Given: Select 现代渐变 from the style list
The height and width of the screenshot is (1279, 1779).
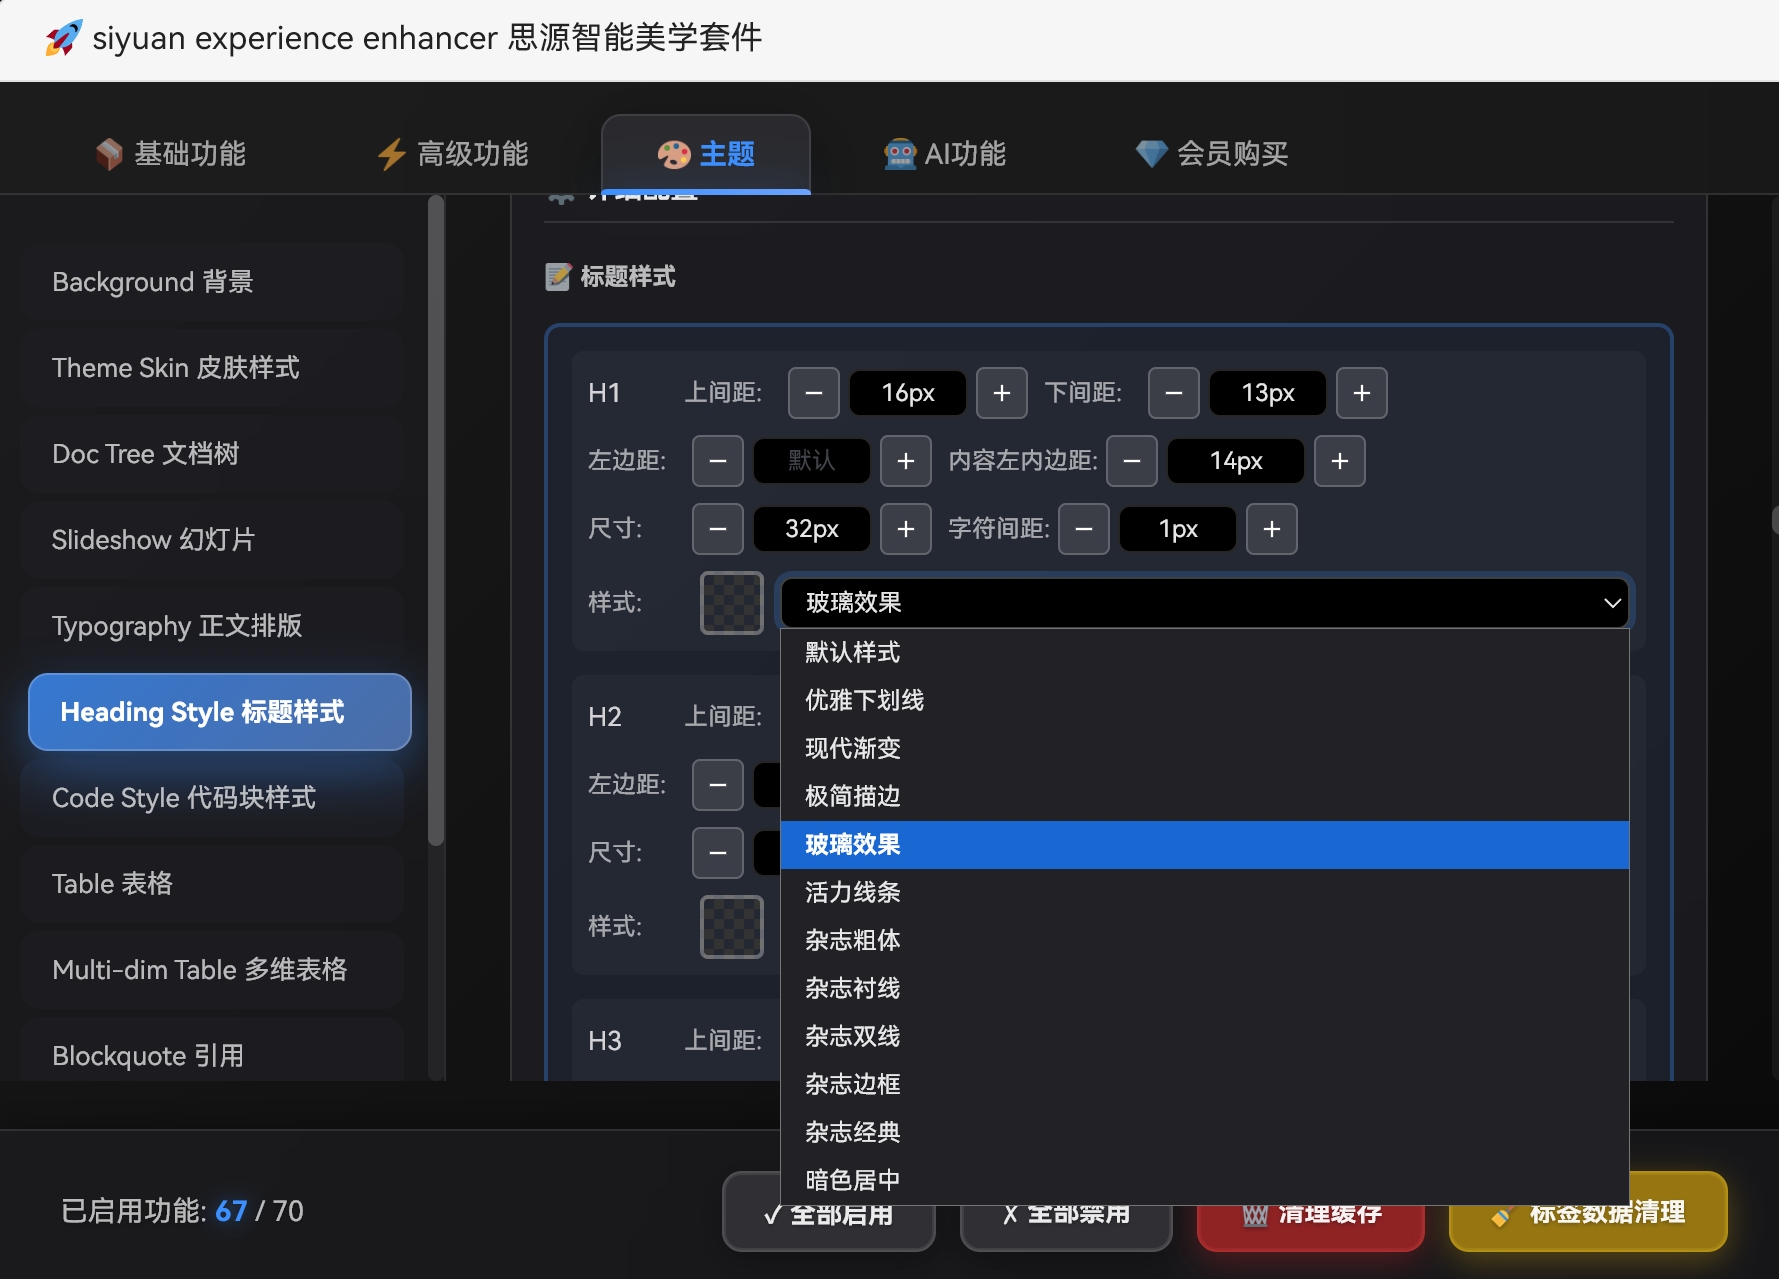Looking at the screenshot, I should coord(851,748).
